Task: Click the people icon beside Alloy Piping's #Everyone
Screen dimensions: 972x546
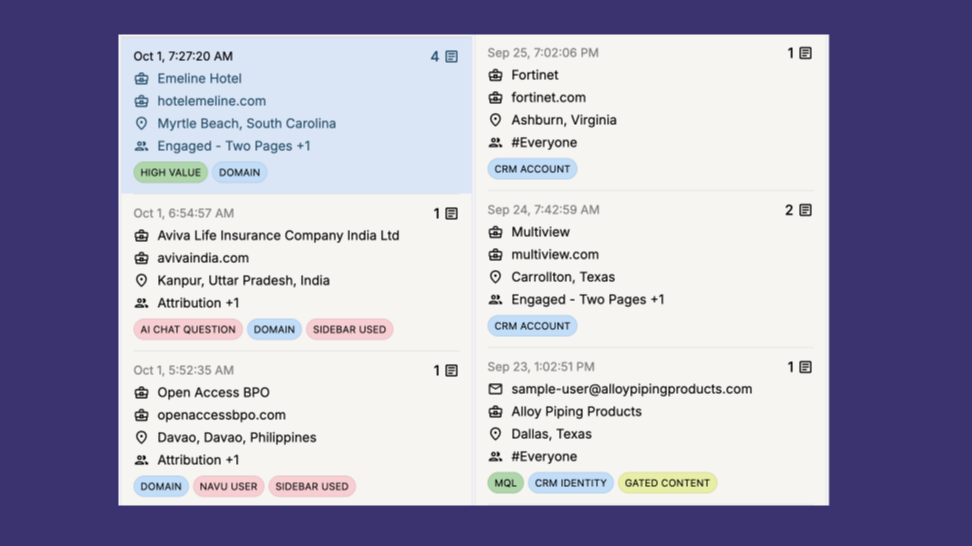Action: (x=495, y=457)
